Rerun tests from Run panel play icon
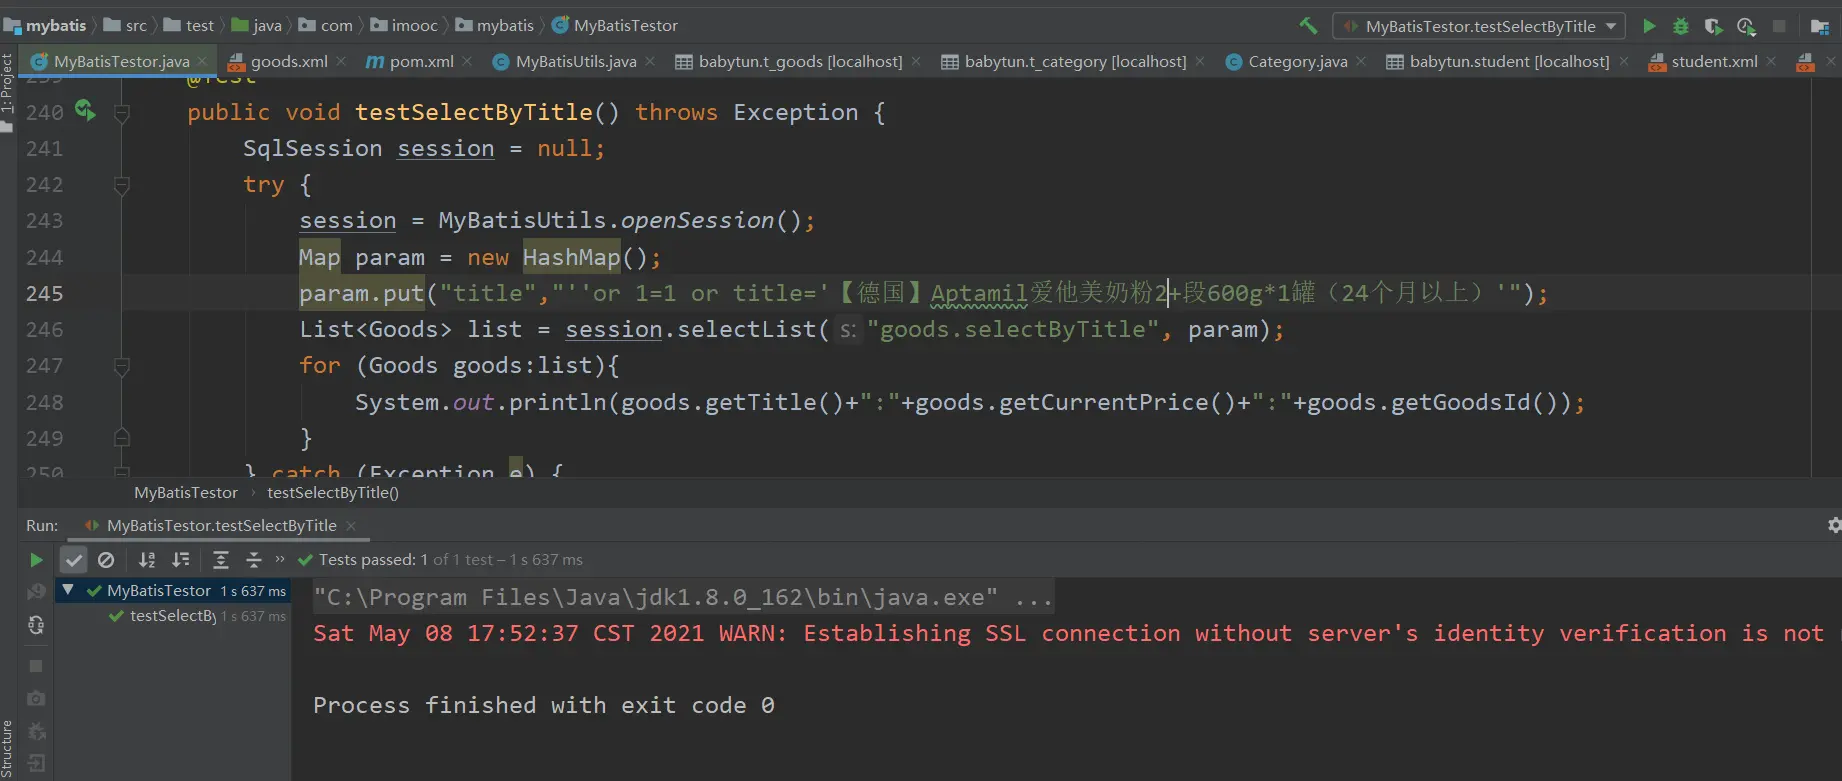Image resolution: width=1842 pixels, height=781 pixels. coord(36,560)
